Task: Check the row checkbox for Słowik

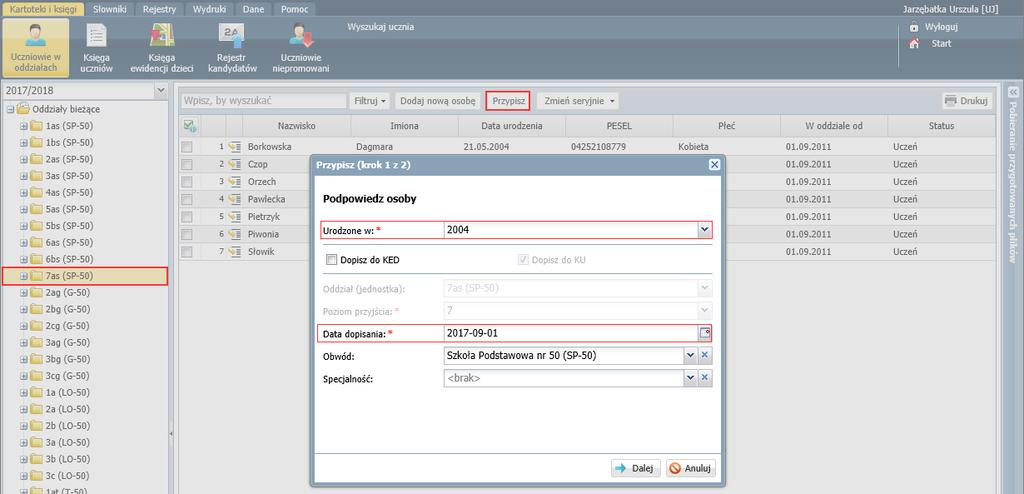Action: coord(187,252)
